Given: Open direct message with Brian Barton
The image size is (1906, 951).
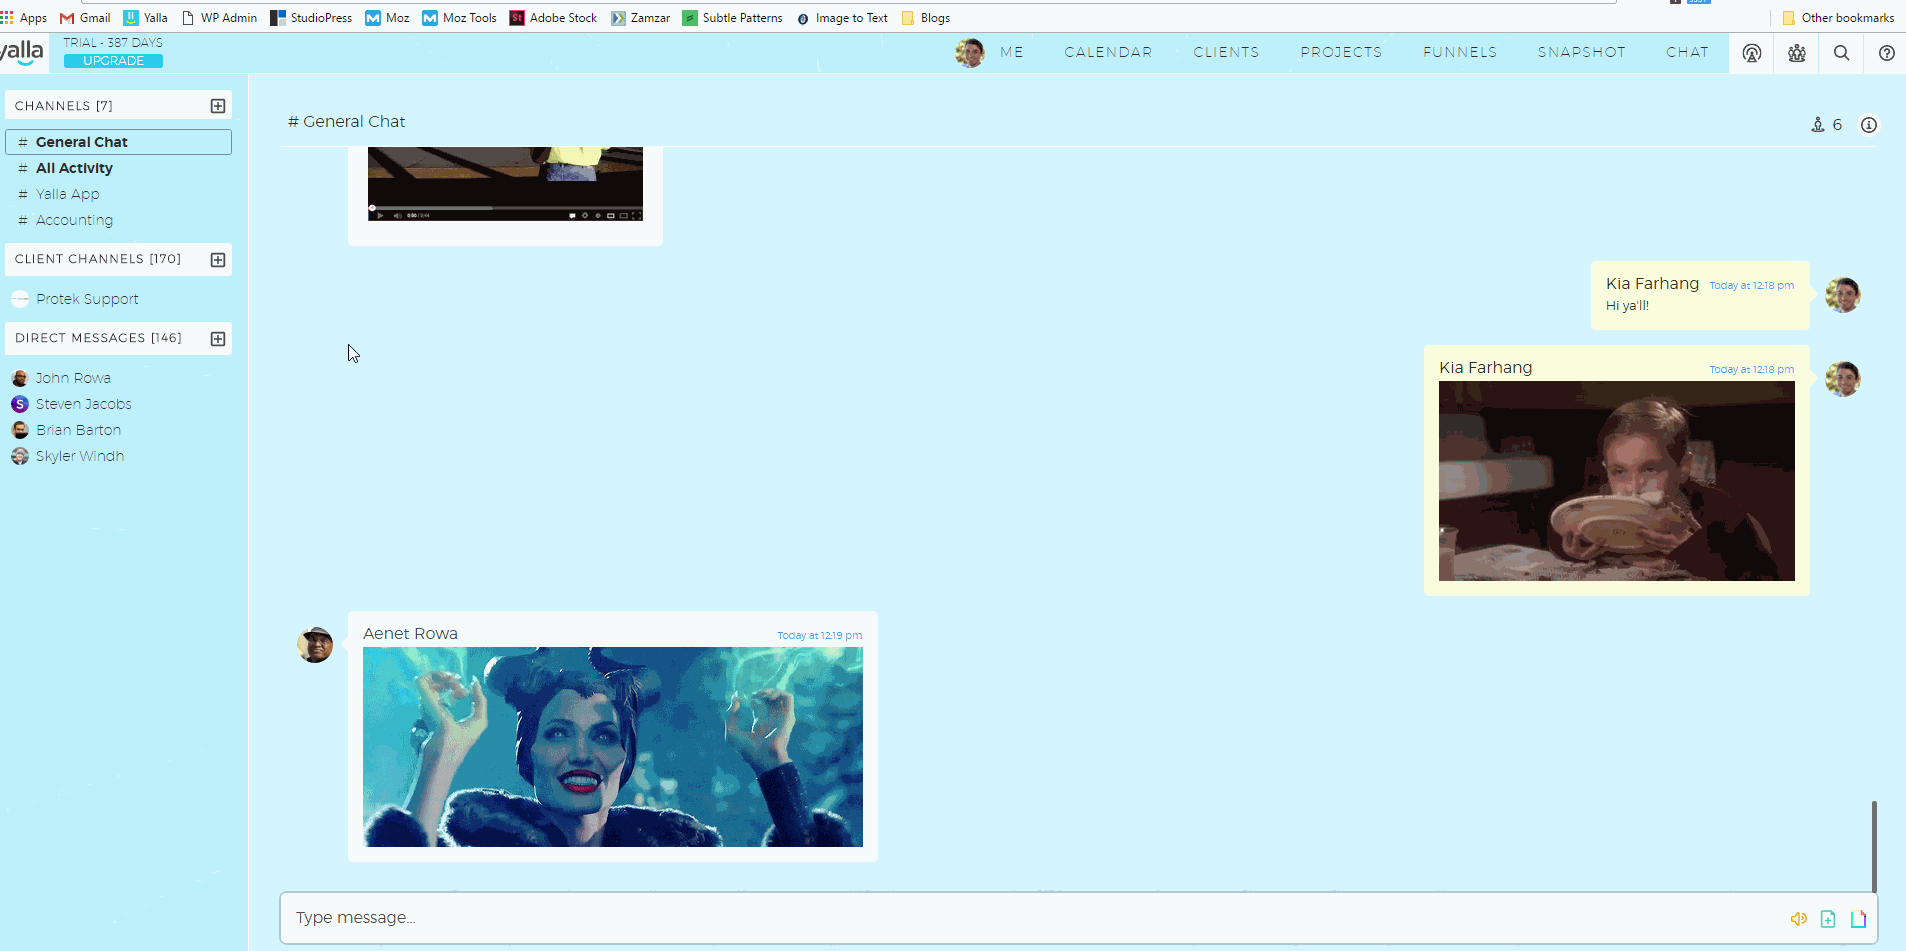Looking at the screenshot, I should [78, 430].
